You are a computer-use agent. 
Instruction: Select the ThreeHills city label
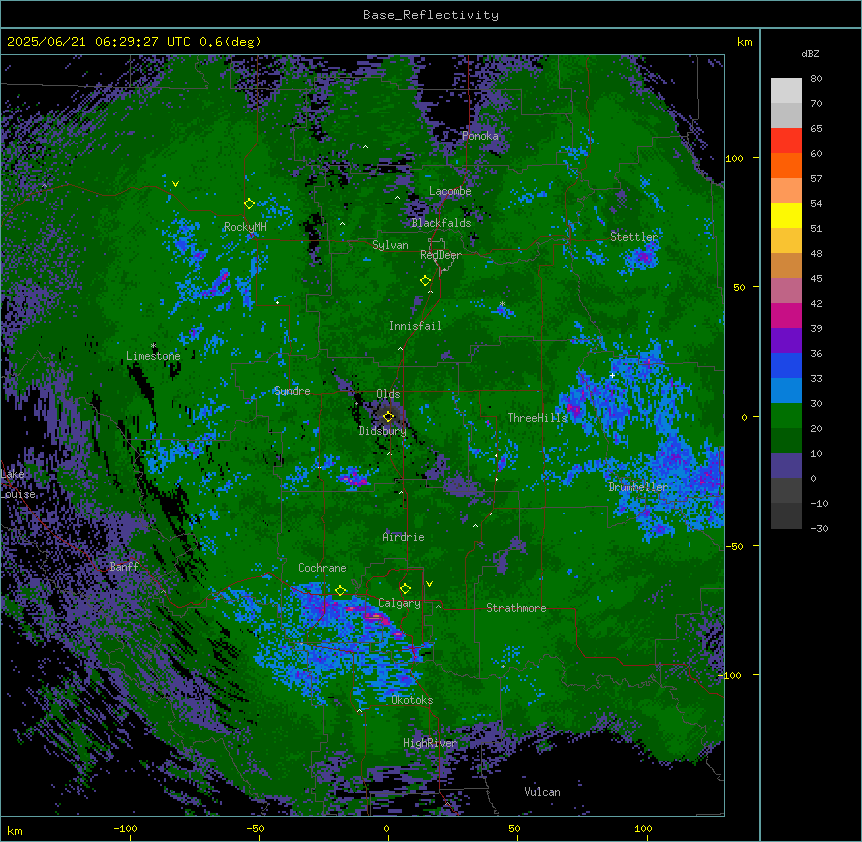click(x=537, y=418)
